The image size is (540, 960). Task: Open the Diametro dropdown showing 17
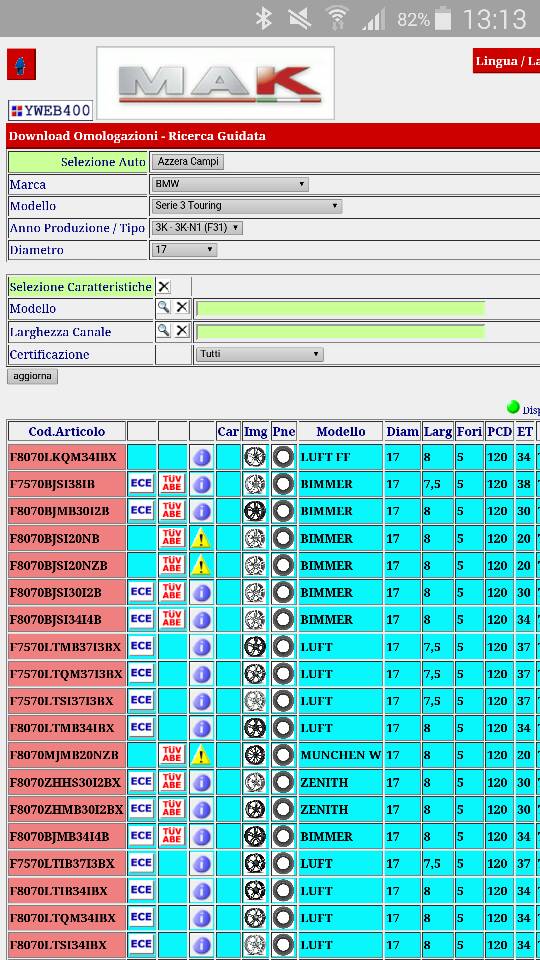184,250
